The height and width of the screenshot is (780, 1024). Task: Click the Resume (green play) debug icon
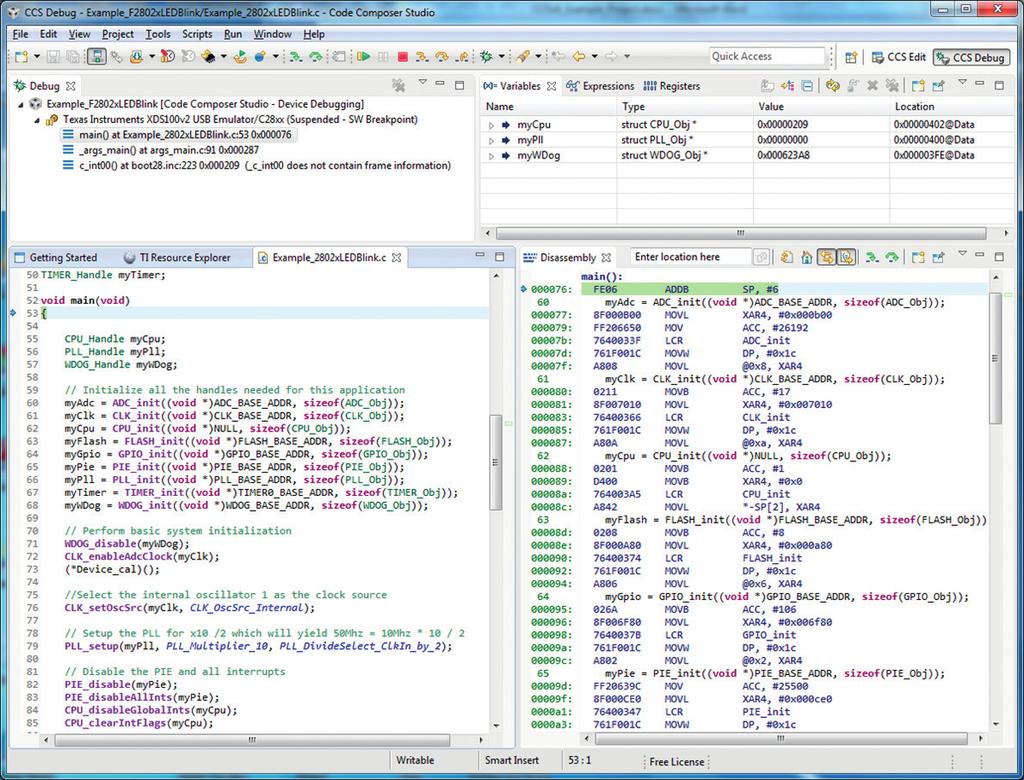point(364,57)
